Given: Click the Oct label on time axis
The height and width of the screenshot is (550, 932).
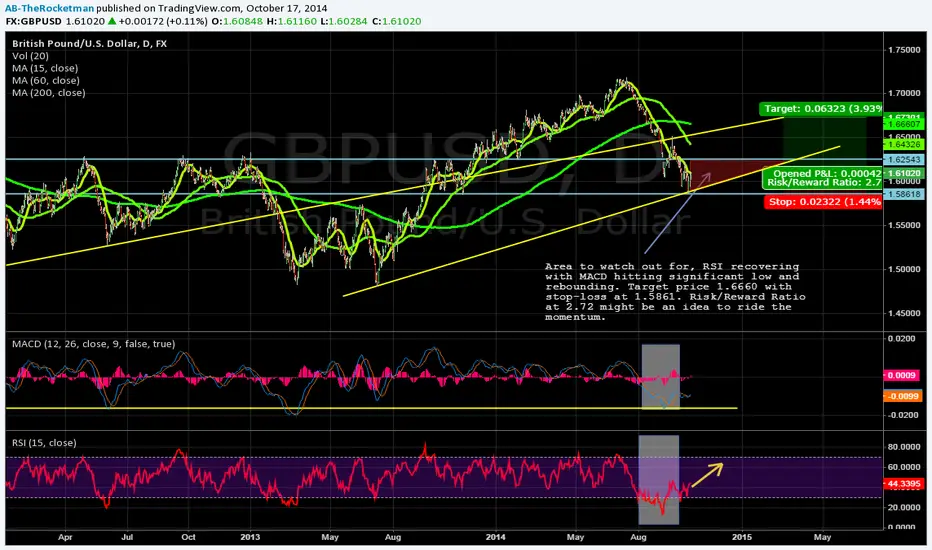Looking at the screenshot, I should click(x=188, y=538).
